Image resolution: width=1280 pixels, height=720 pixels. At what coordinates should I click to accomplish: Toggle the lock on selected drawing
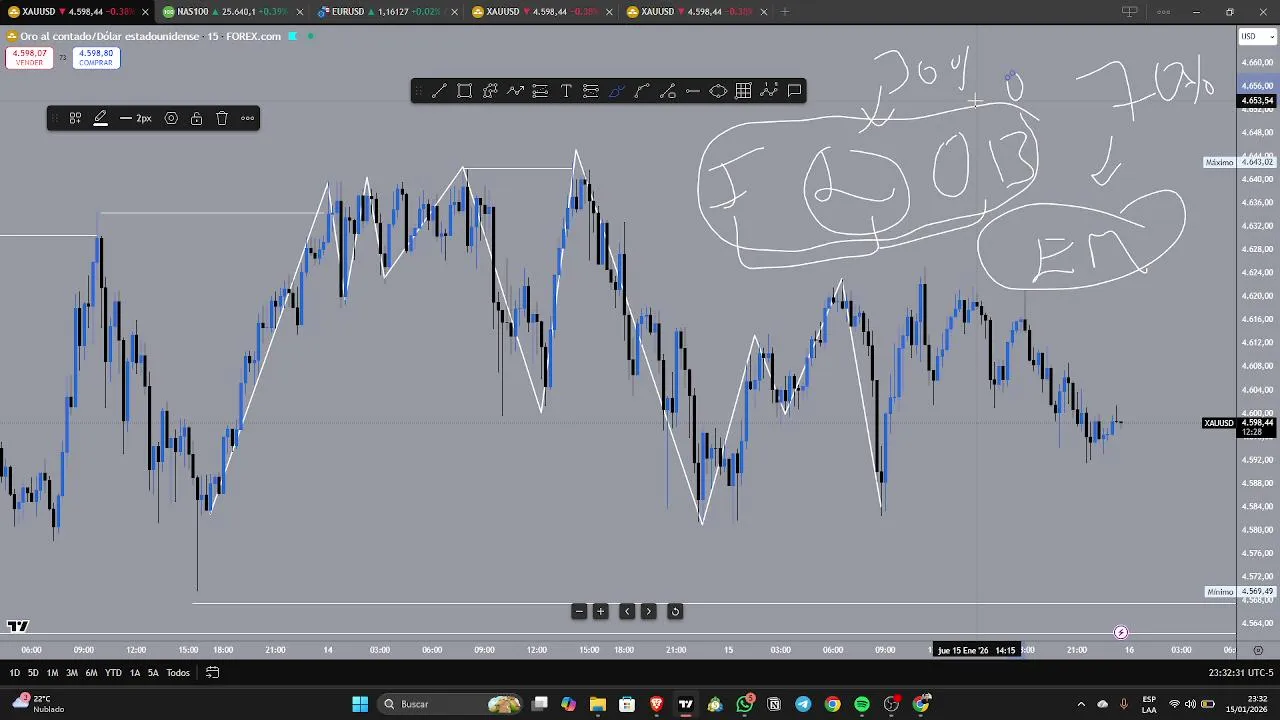click(x=196, y=118)
